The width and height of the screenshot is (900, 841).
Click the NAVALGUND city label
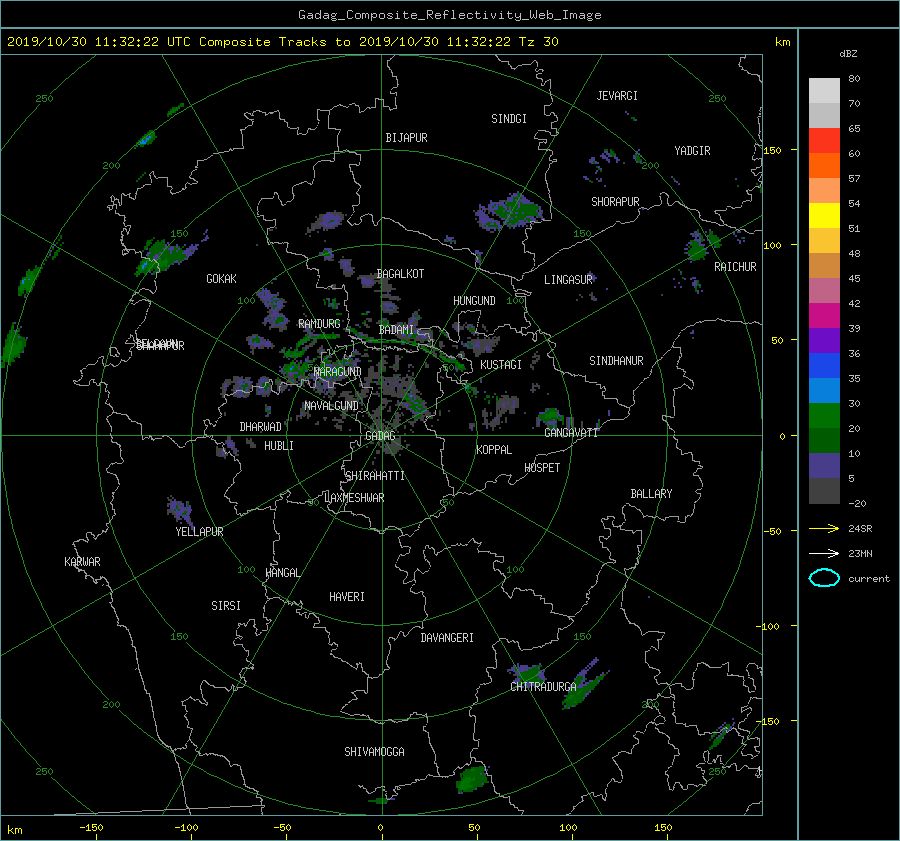tap(331, 406)
